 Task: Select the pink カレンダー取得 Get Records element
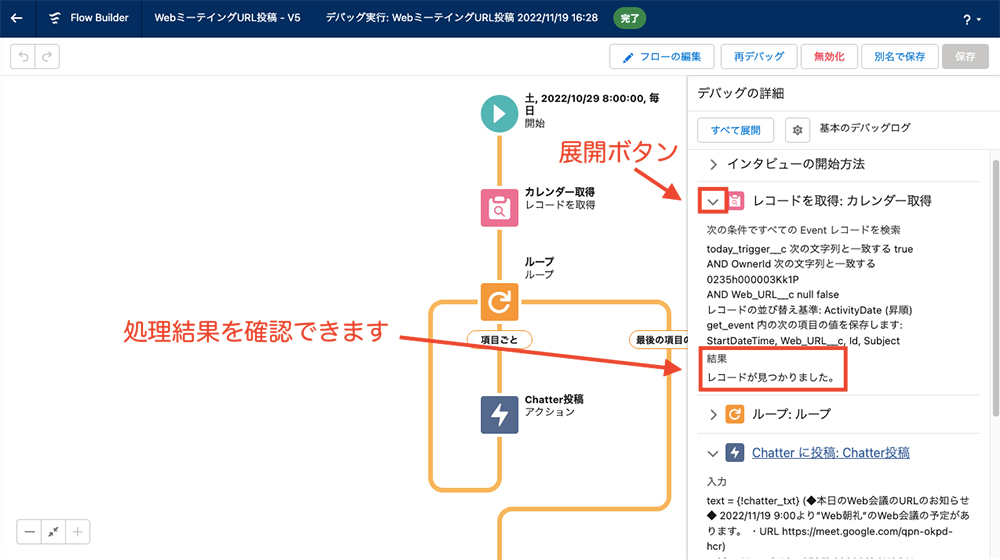click(499, 207)
